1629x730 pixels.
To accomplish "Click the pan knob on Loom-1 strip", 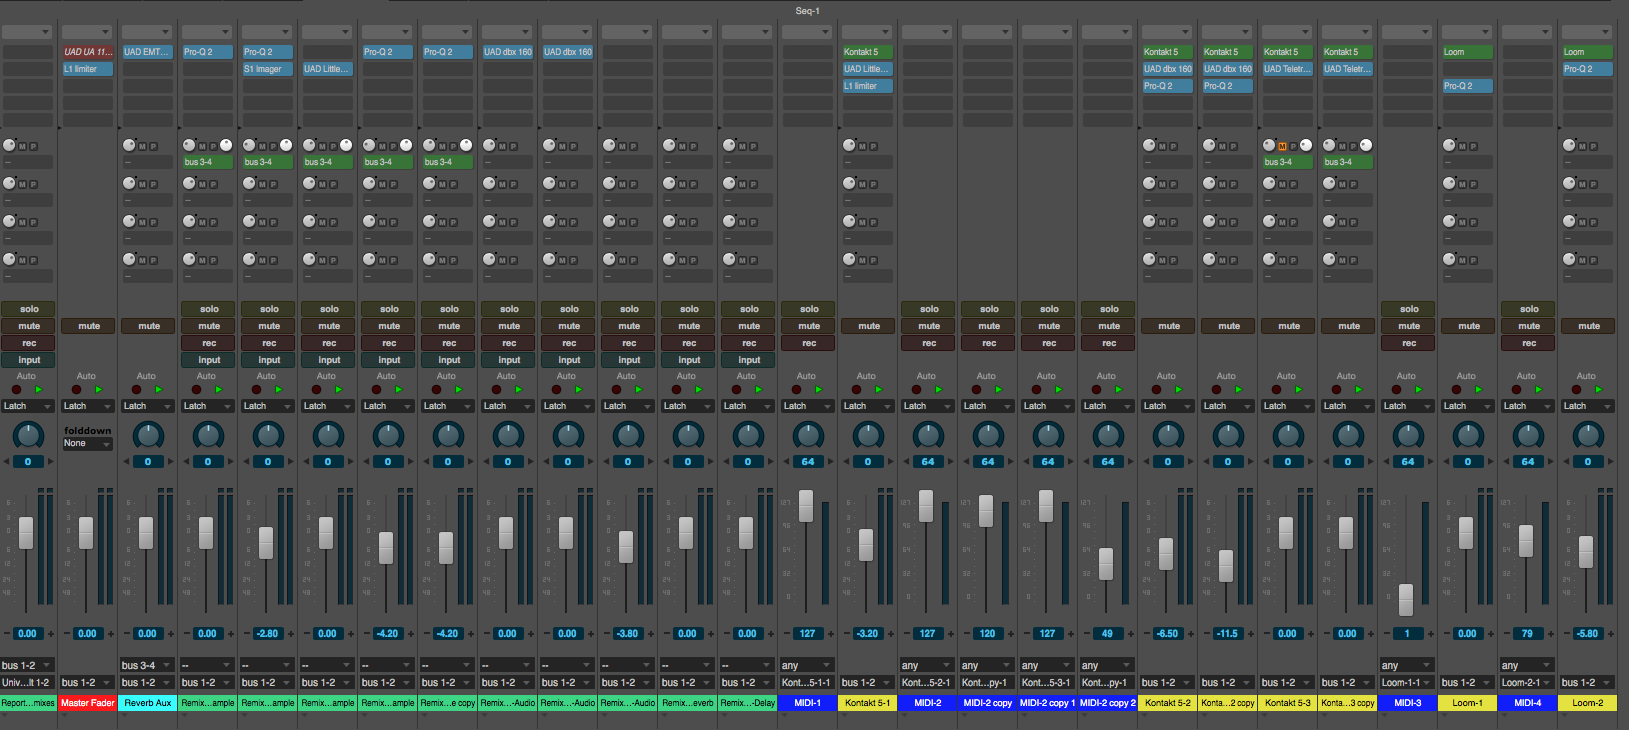I will coord(1468,435).
